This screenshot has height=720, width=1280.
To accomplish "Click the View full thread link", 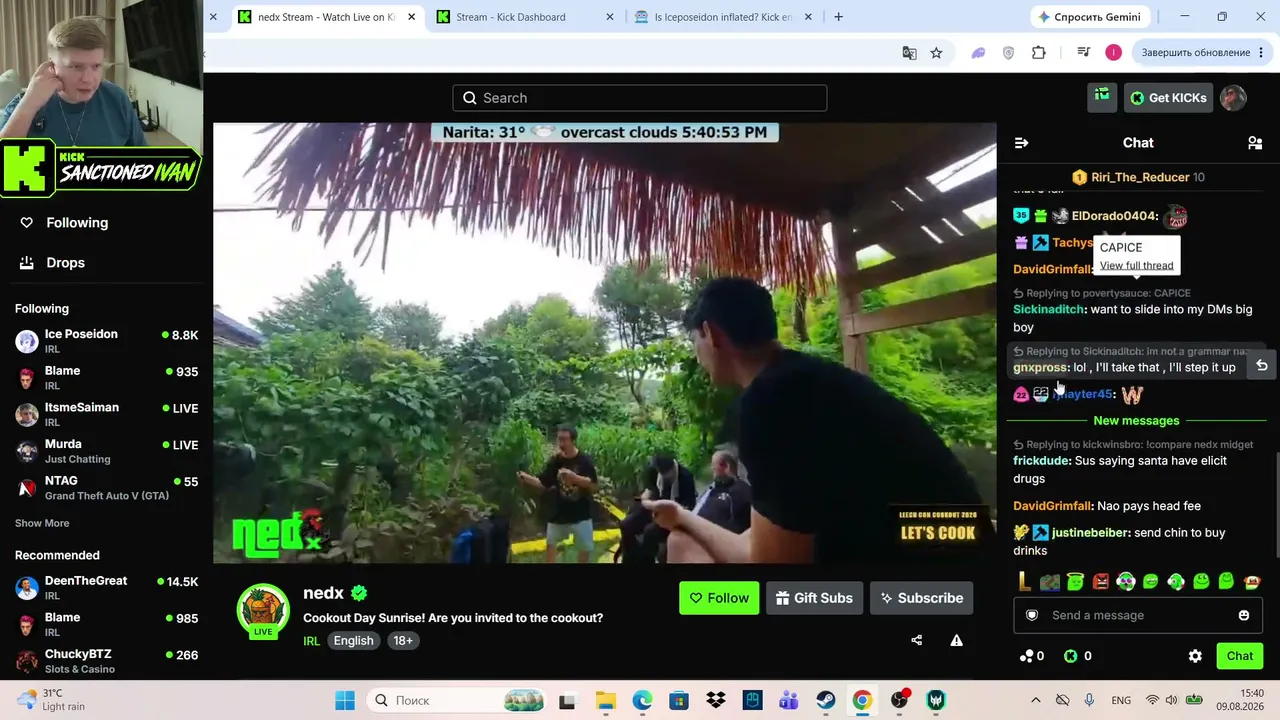I will click(1136, 266).
